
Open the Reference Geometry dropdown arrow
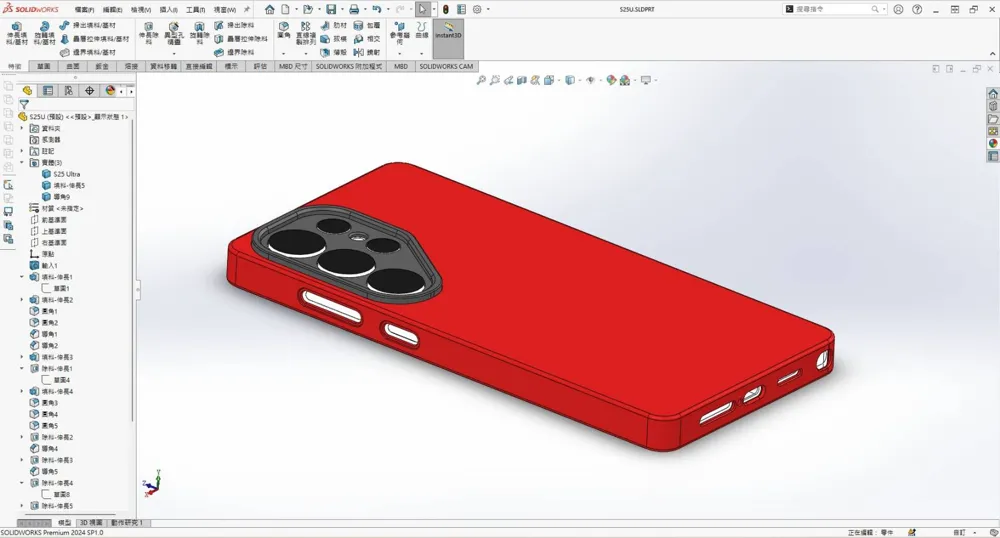click(x=399, y=54)
